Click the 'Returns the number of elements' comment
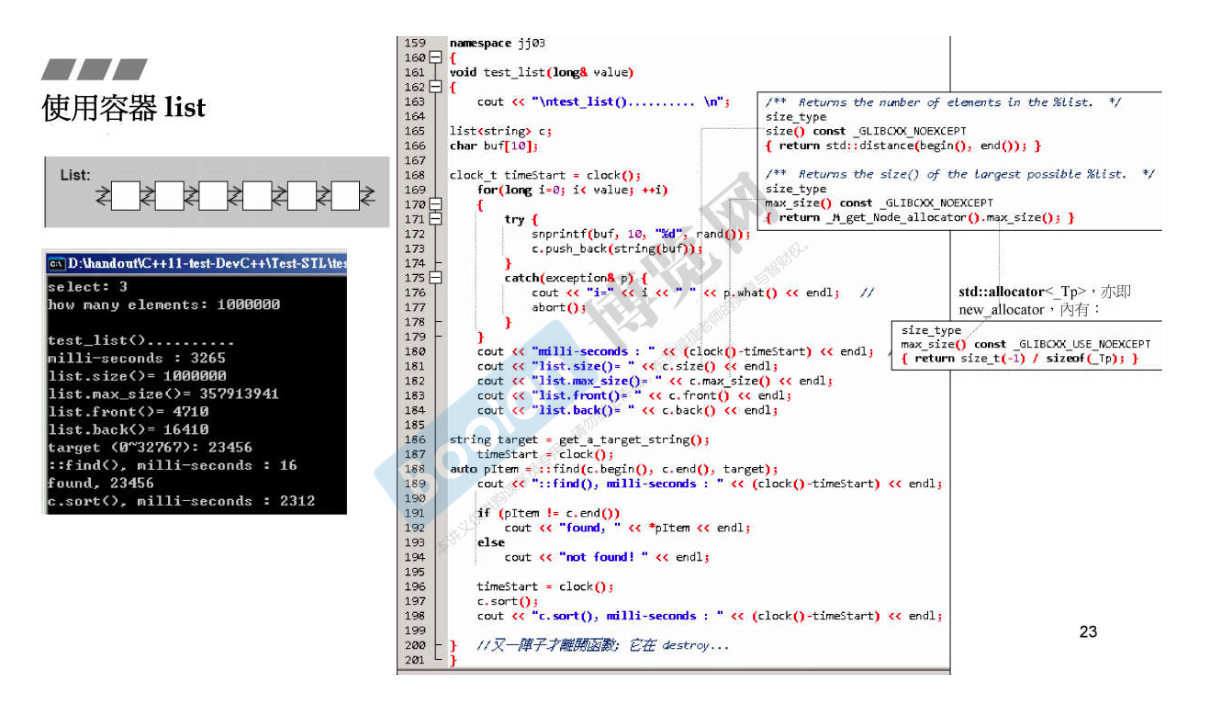 [943, 102]
